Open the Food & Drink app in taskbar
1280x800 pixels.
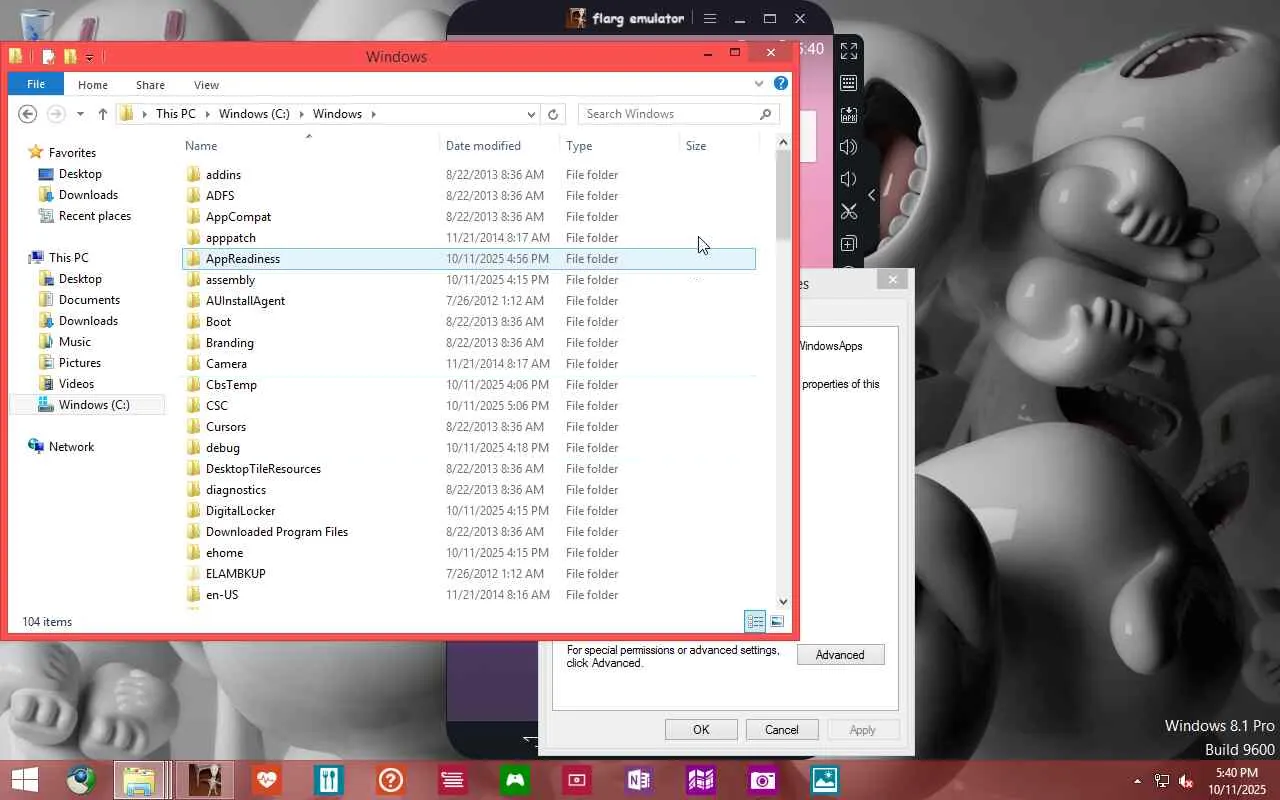(328, 780)
